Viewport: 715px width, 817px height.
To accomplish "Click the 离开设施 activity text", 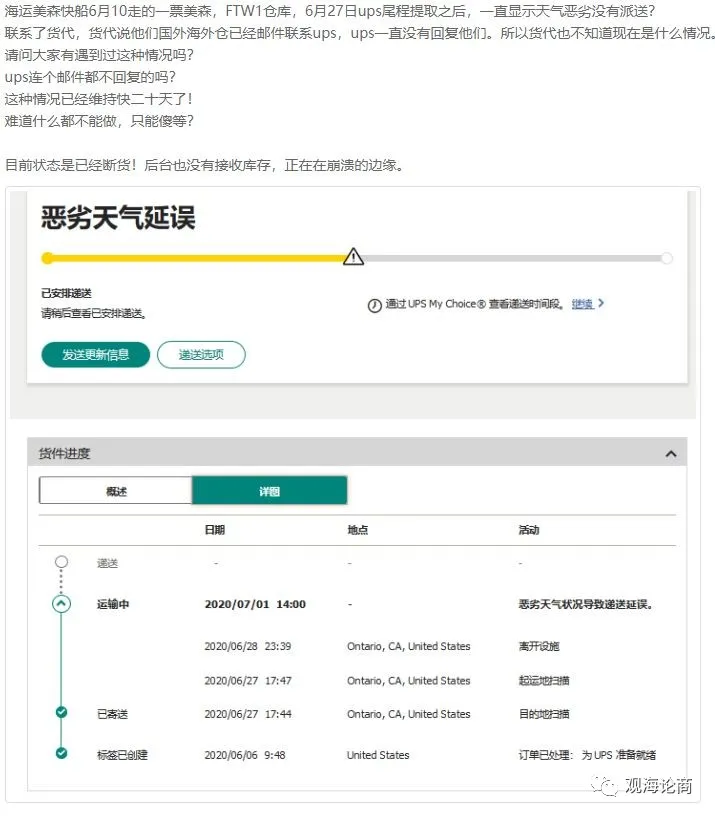I will (539, 646).
